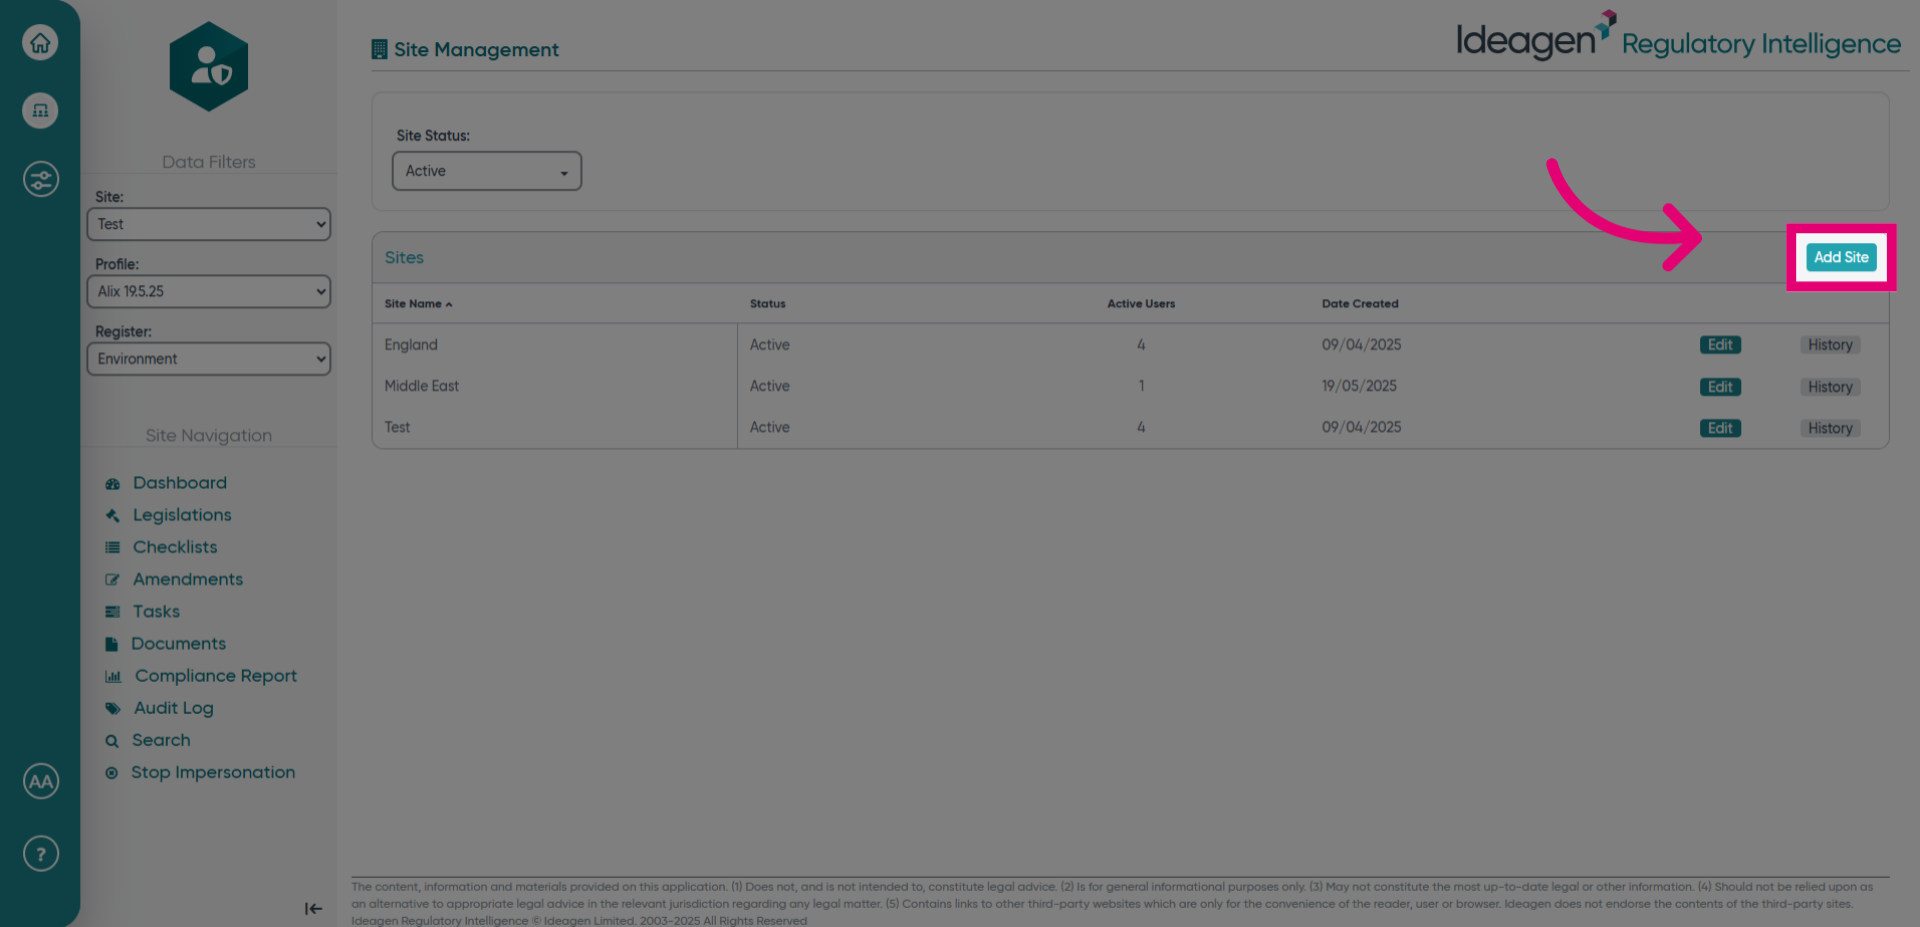Open Compliance Report navigation link
Screen dimensions: 1920x927
[216, 676]
